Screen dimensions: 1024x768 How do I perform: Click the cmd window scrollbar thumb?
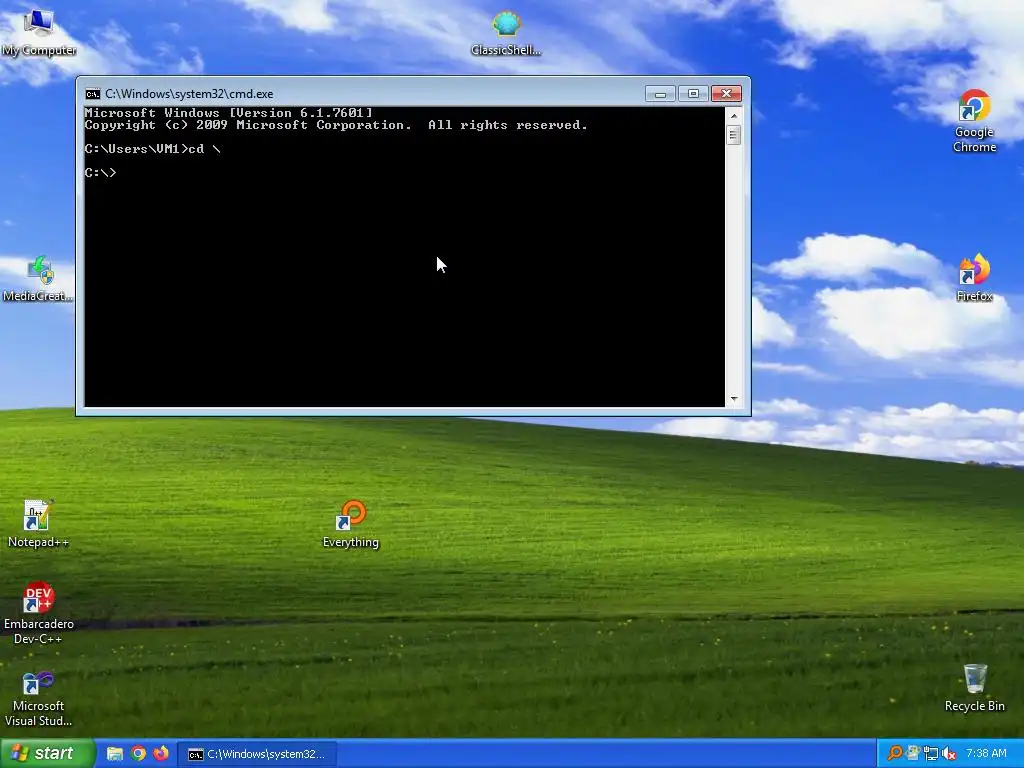pos(733,135)
